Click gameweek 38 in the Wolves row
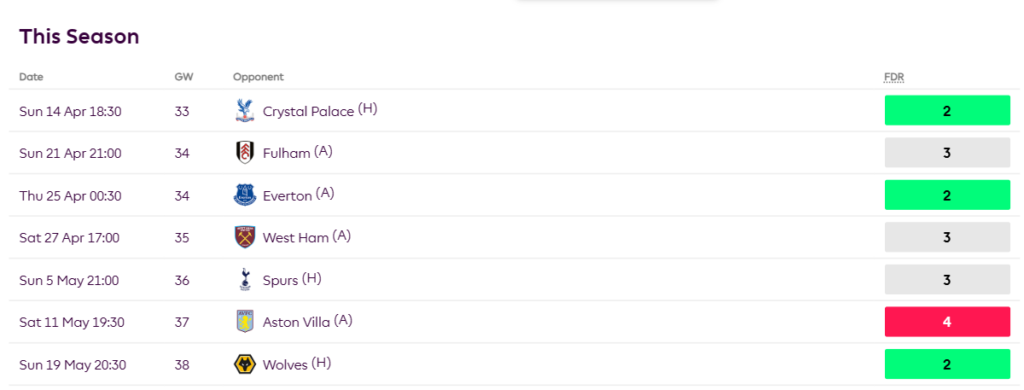The image size is (1024, 390). pyautogui.click(x=182, y=365)
